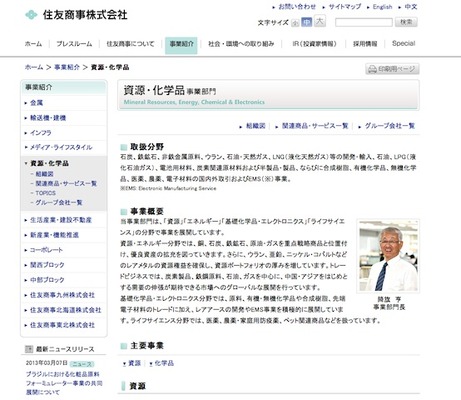Switch to 中文 site
Viewport: 461px width, 400px height.
click(x=411, y=7)
